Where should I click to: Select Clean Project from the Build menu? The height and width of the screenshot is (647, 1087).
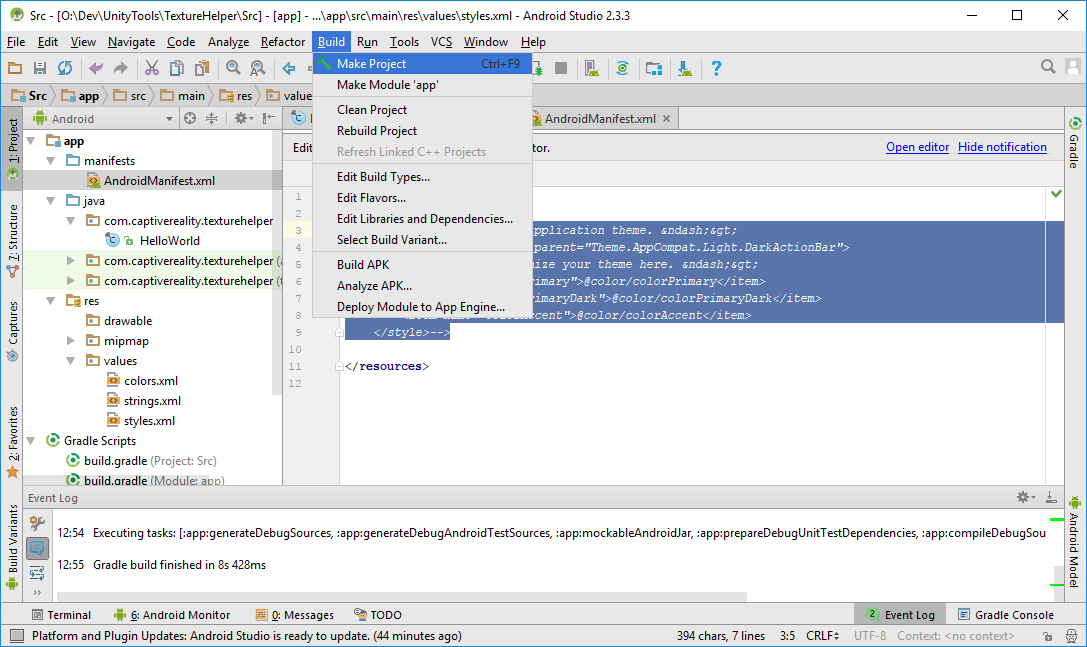422,110
